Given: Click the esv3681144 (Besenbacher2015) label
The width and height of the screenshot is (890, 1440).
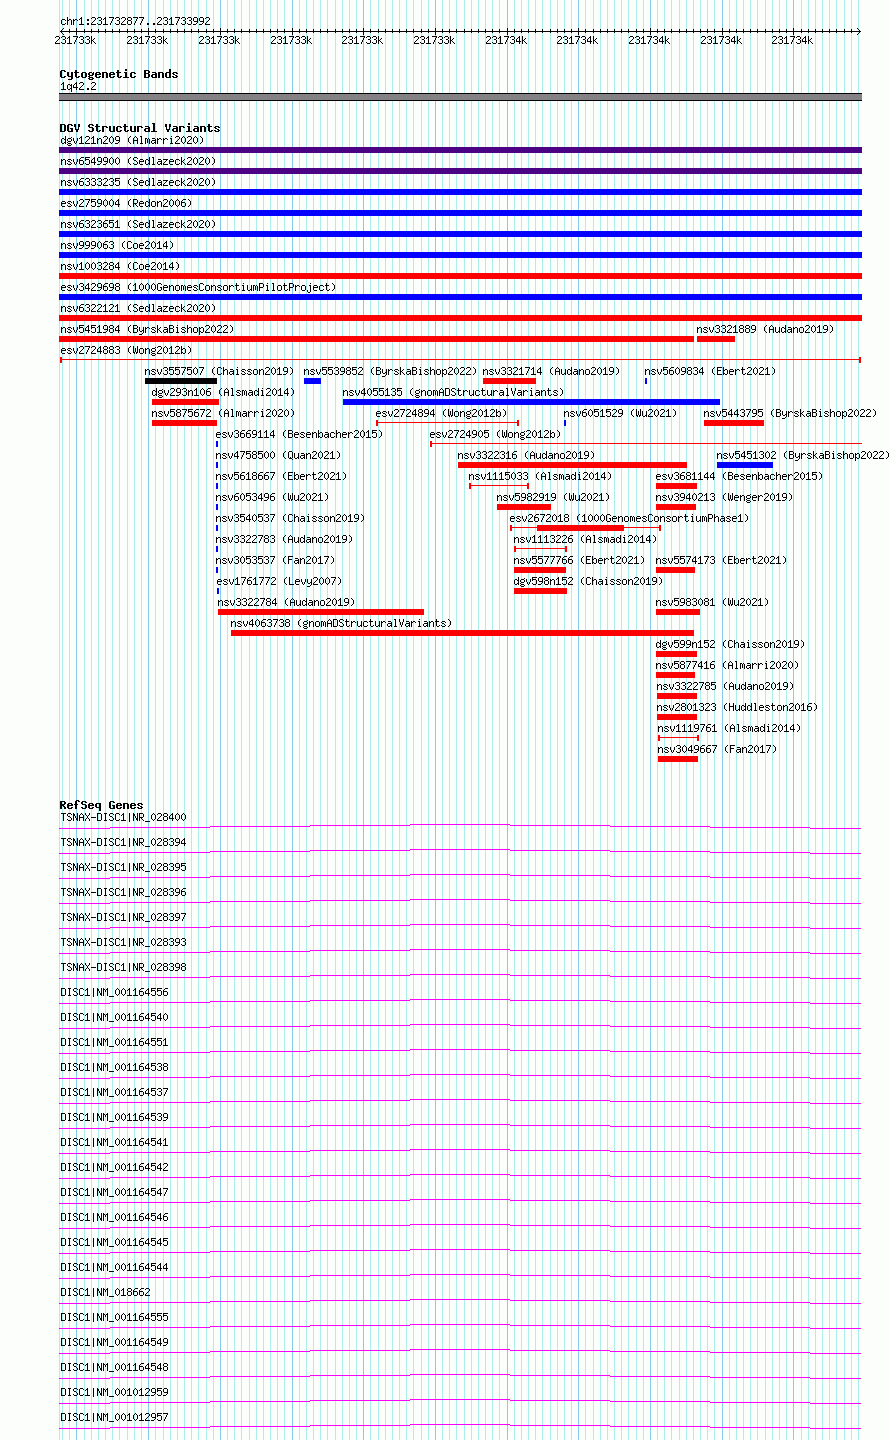Looking at the screenshot, I should (739, 476).
